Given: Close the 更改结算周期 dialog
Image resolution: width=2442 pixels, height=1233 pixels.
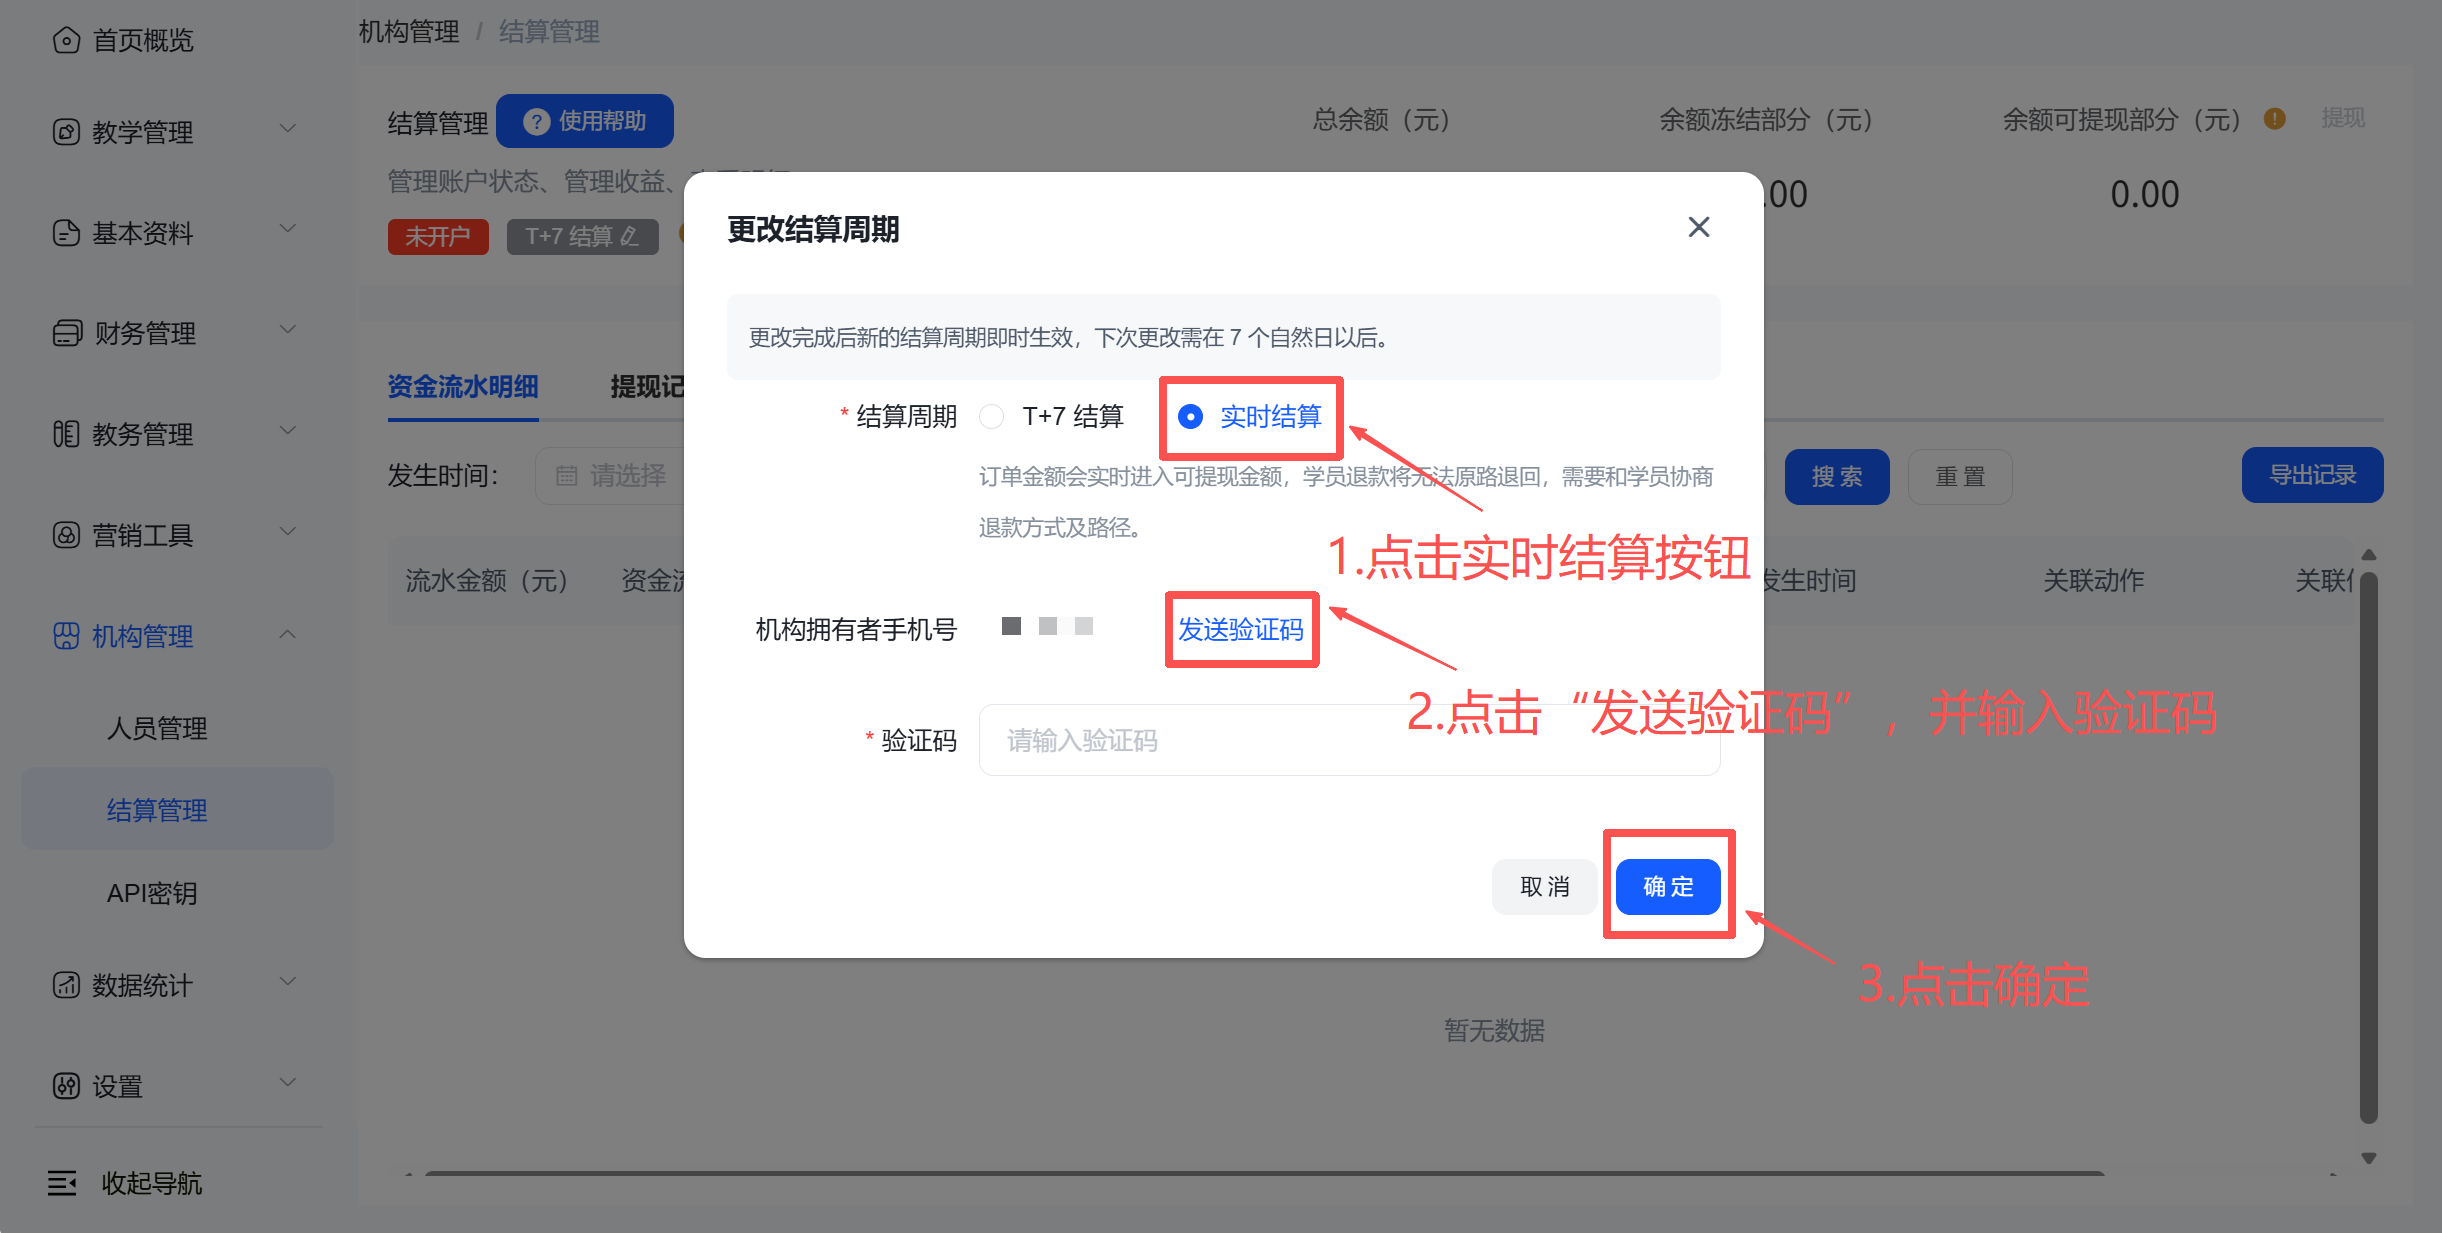Looking at the screenshot, I should [1698, 228].
